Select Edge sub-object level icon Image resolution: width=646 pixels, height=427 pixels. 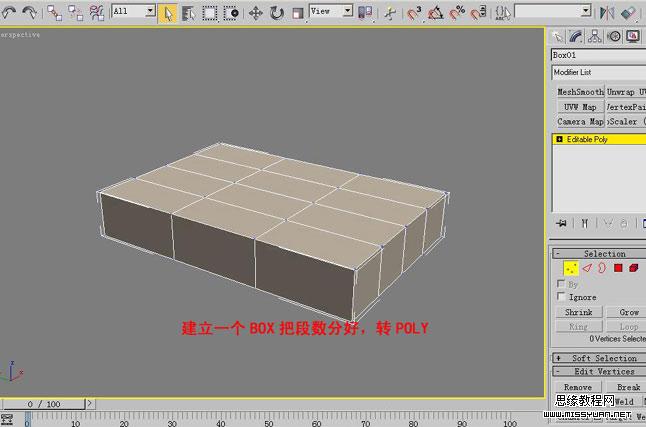tap(587, 268)
